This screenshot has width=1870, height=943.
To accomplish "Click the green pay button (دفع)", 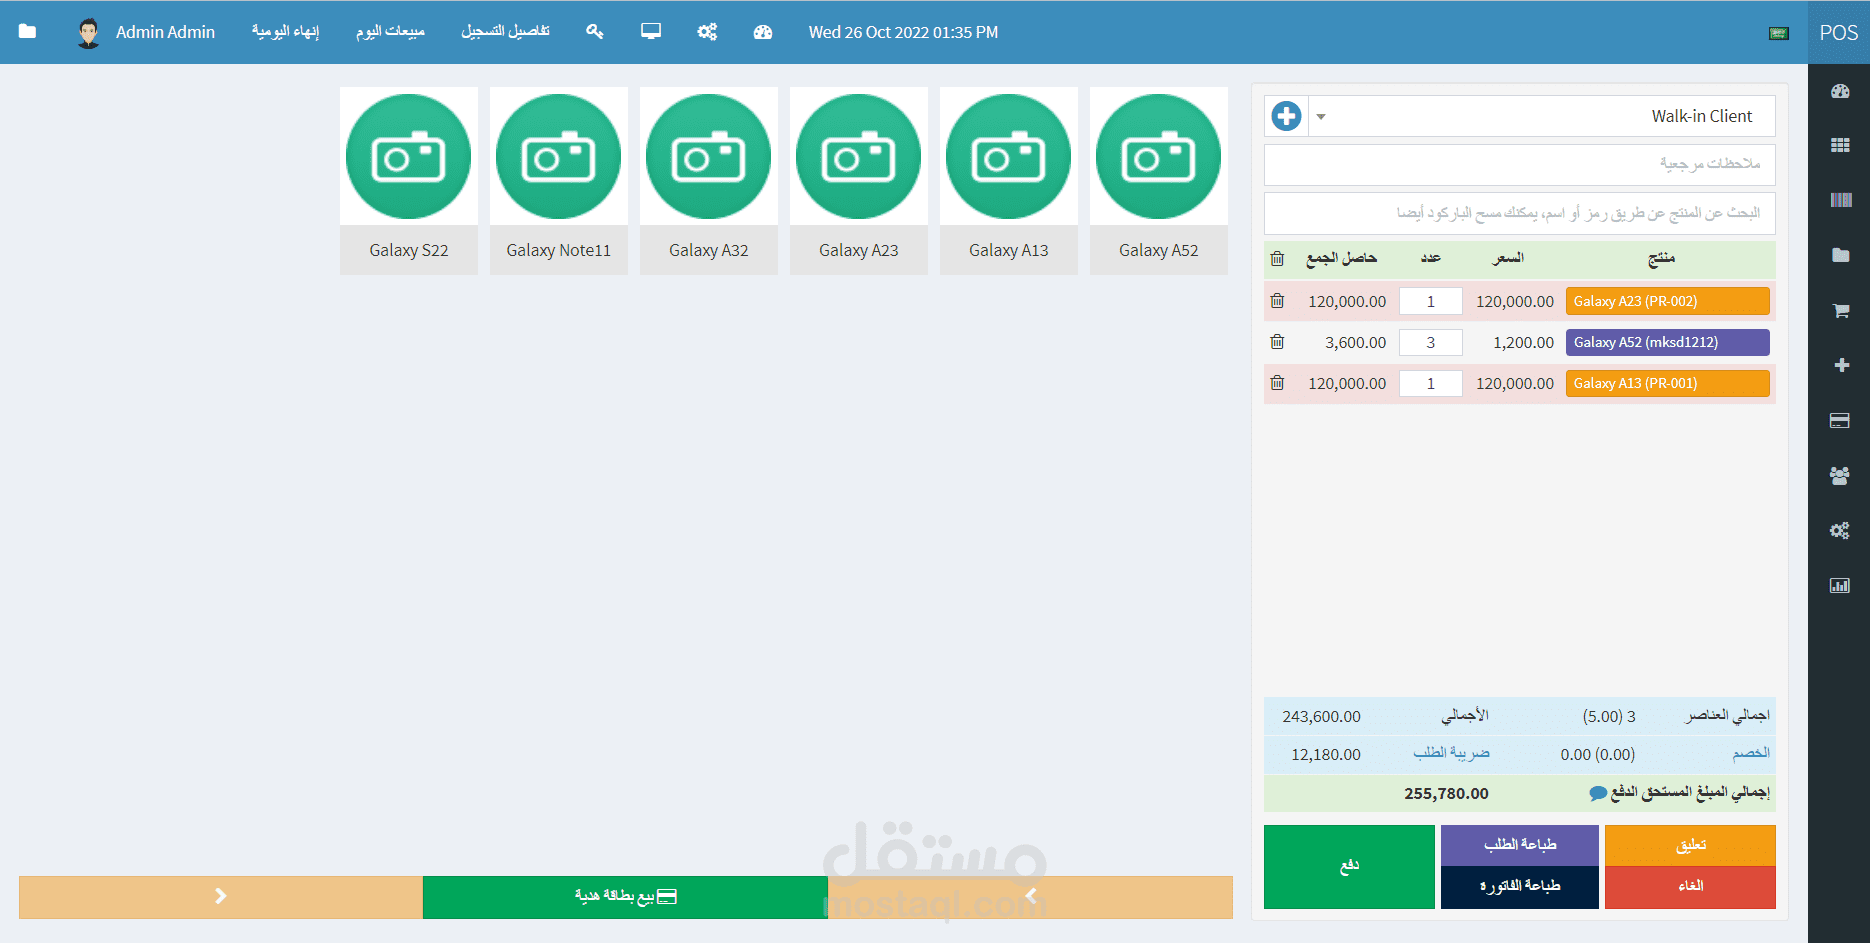I will coord(1349,867).
